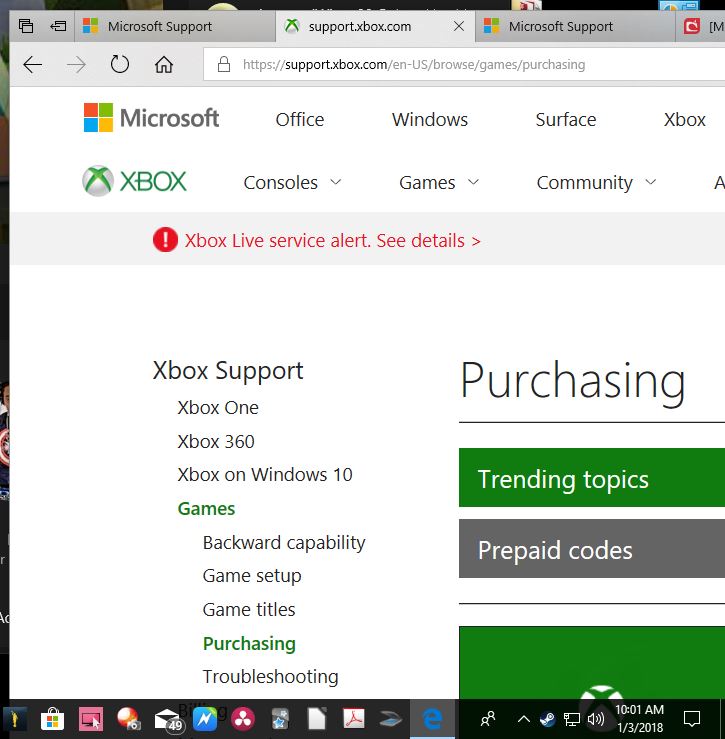This screenshot has height=739, width=725.
Task: Click the browser Forward arrow
Action: [76, 65]
